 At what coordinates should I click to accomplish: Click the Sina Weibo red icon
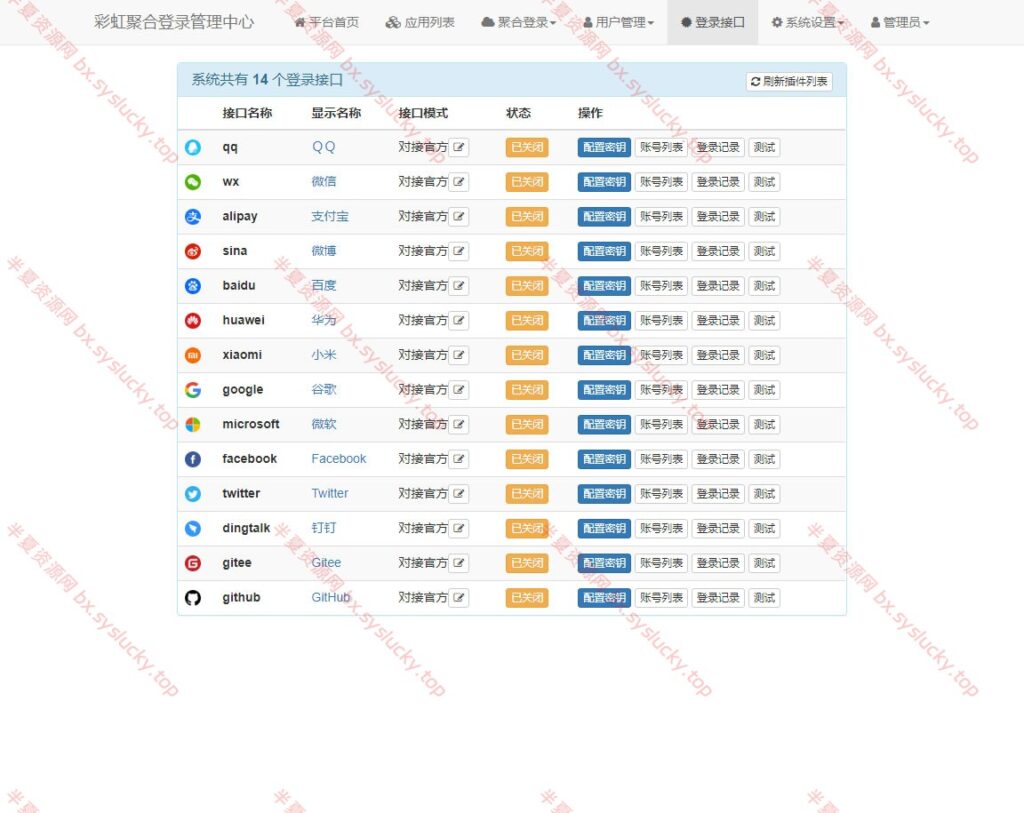(x=193, y=251)
